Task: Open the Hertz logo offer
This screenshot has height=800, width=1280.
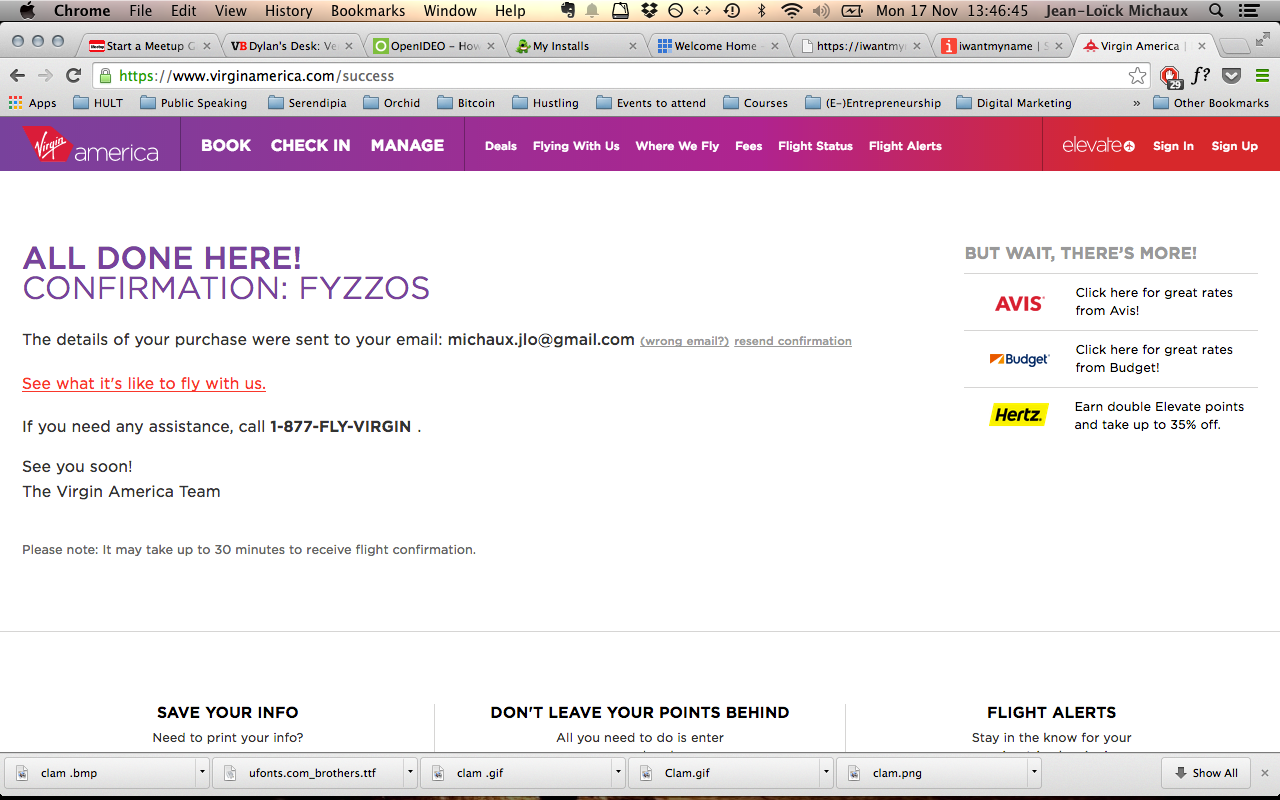Action: click(1019, 415)
